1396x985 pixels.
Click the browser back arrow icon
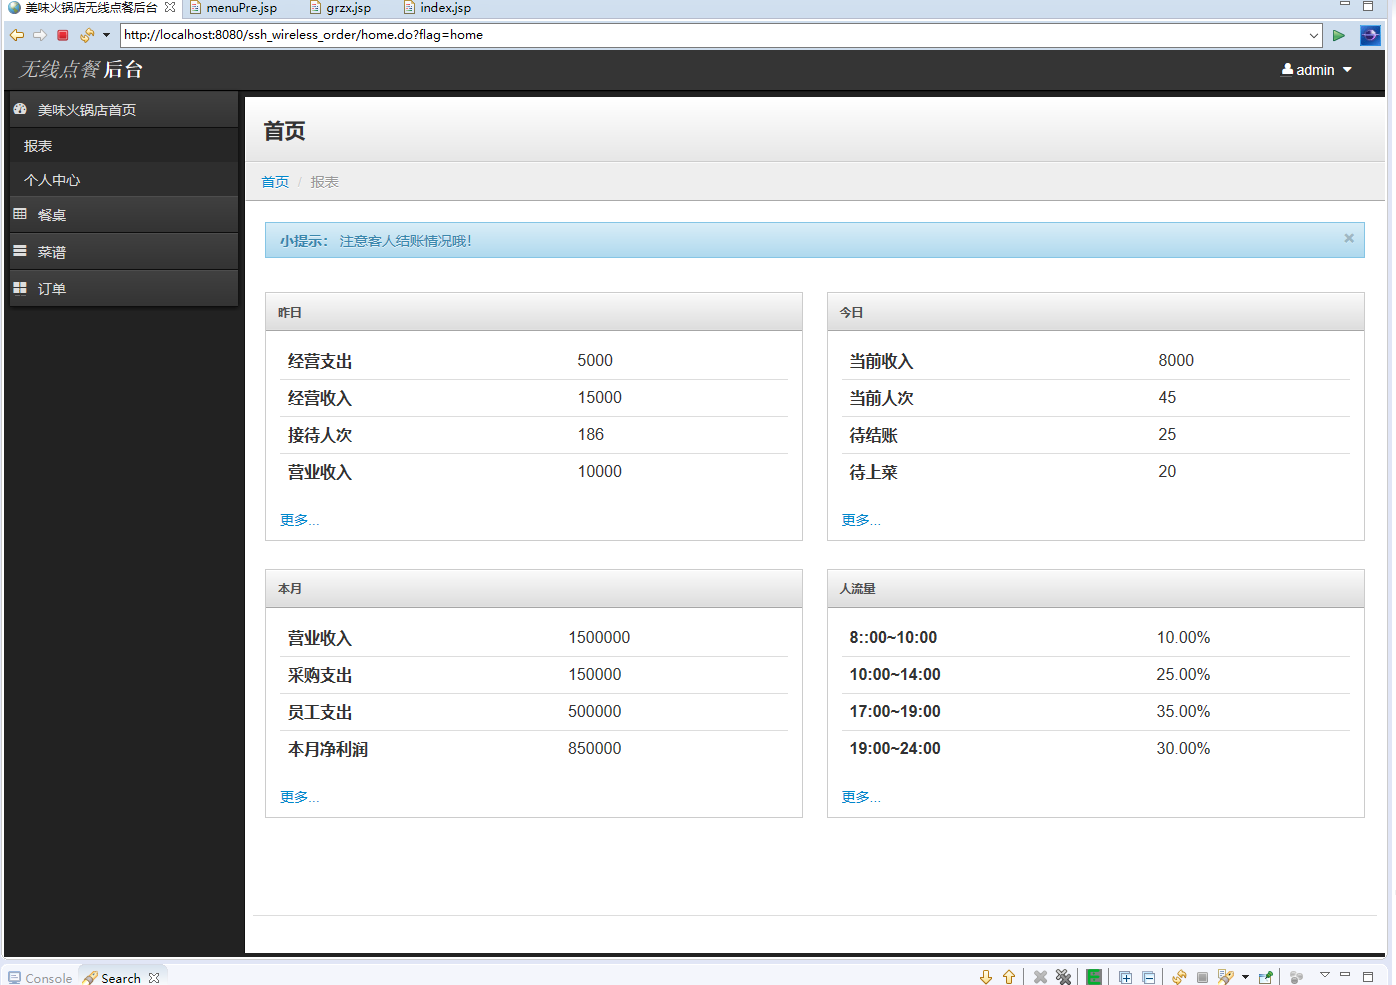point(17,35)
